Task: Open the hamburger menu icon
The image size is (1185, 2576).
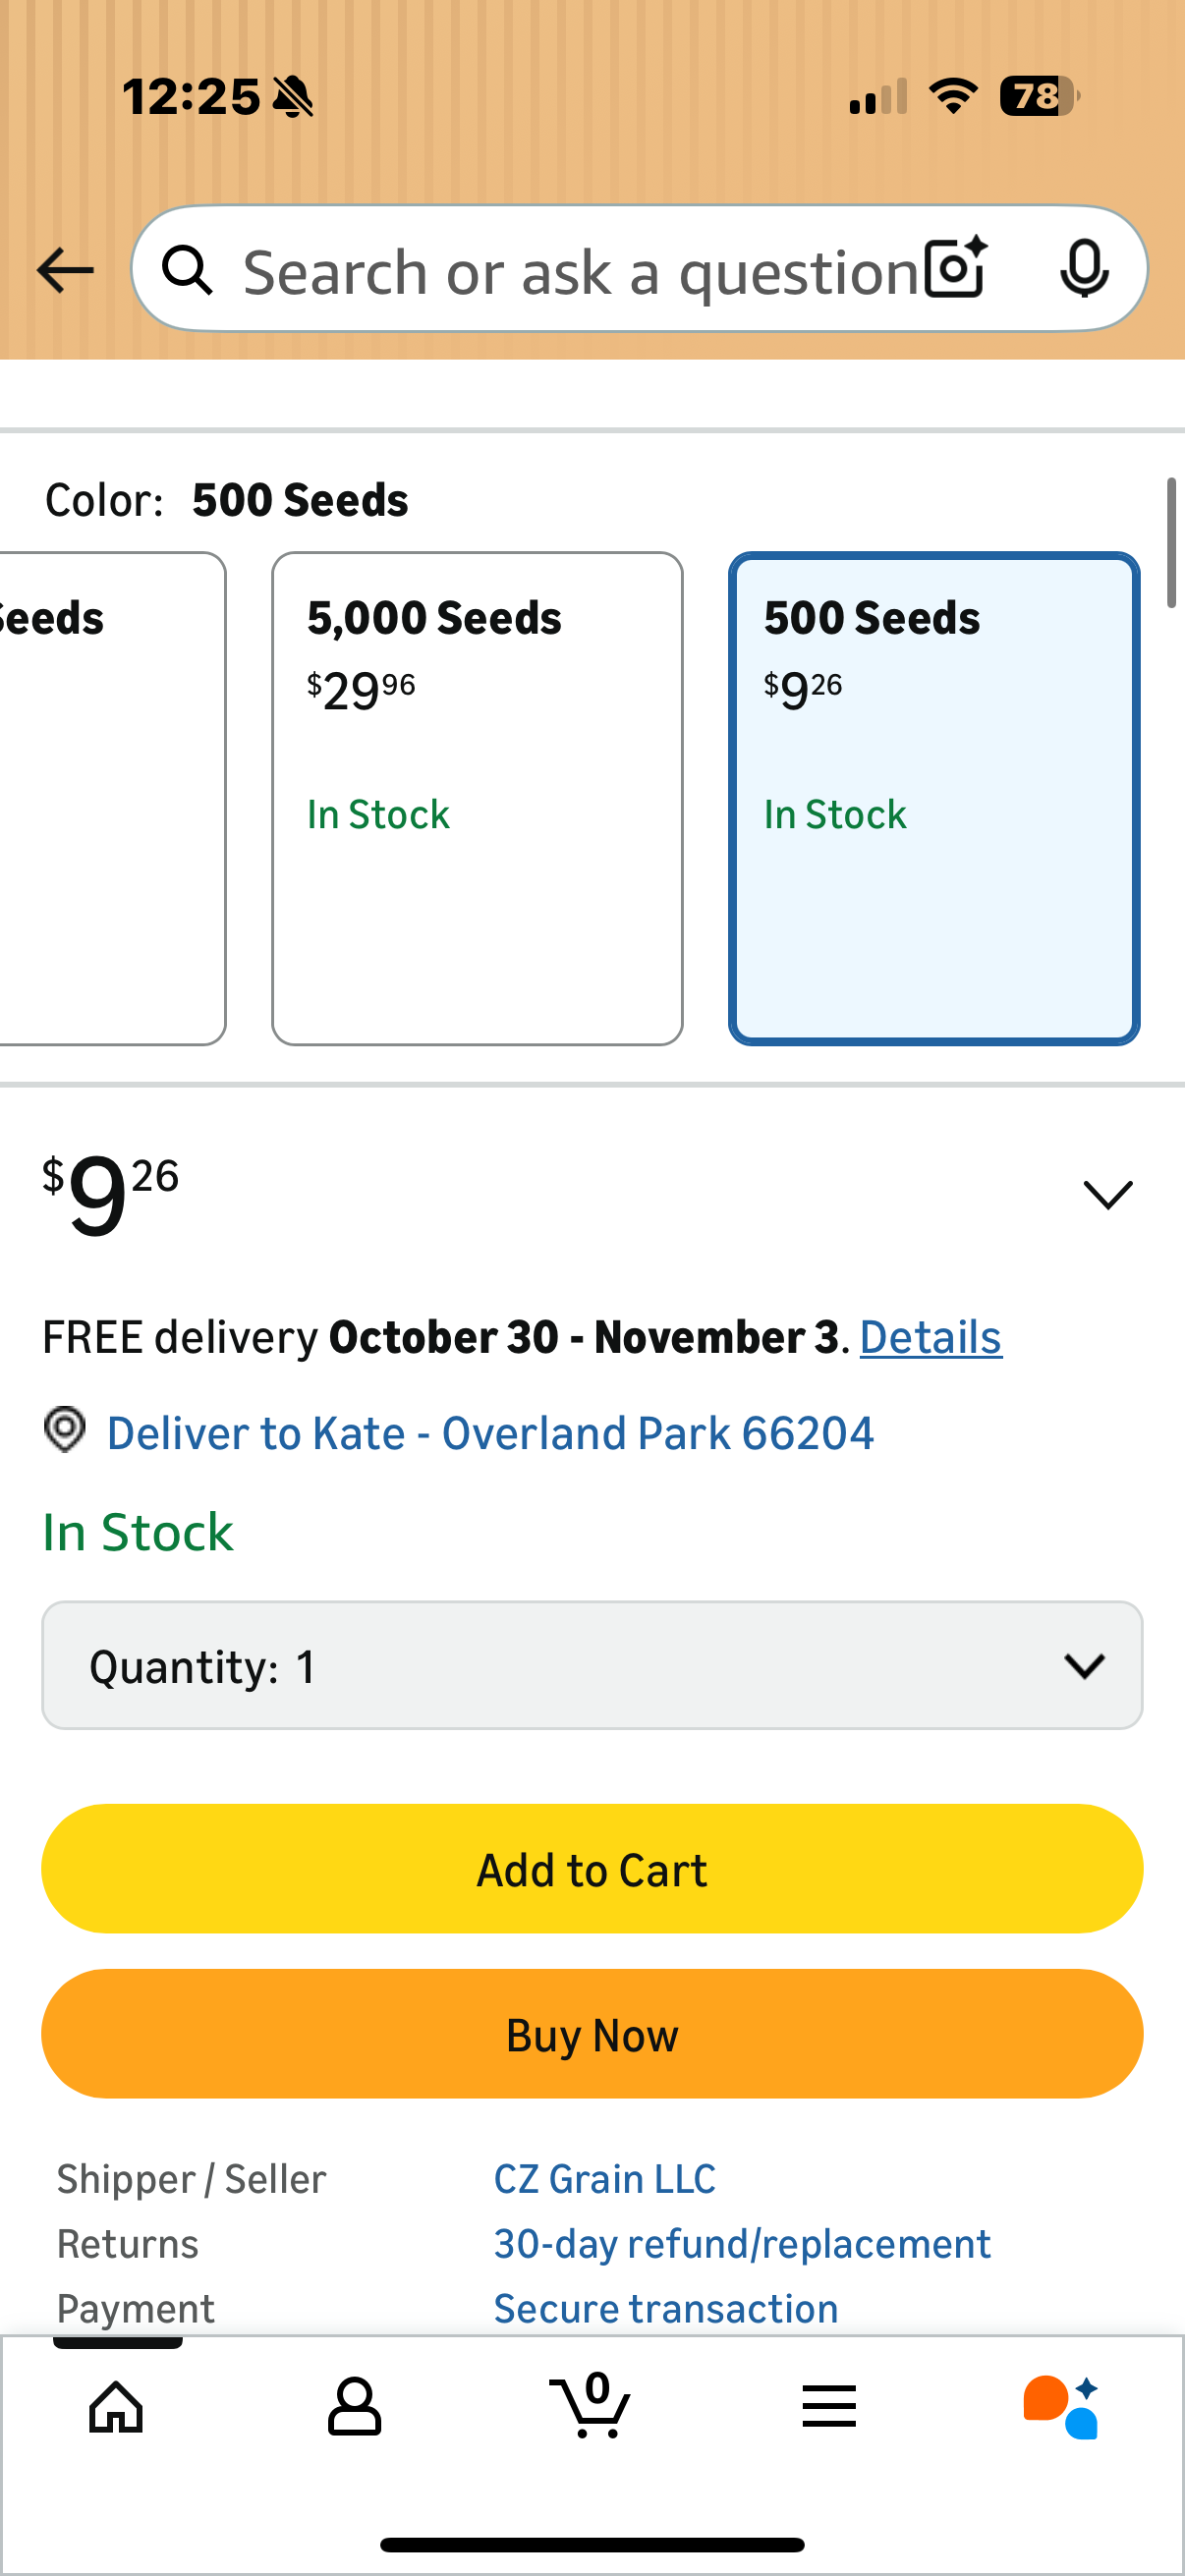Action: pos(829,2406)
